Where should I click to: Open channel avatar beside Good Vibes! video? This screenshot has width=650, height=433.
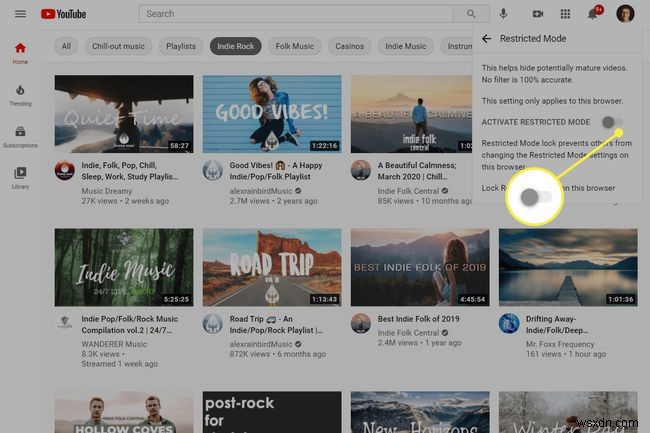click(x=213, y=170)
